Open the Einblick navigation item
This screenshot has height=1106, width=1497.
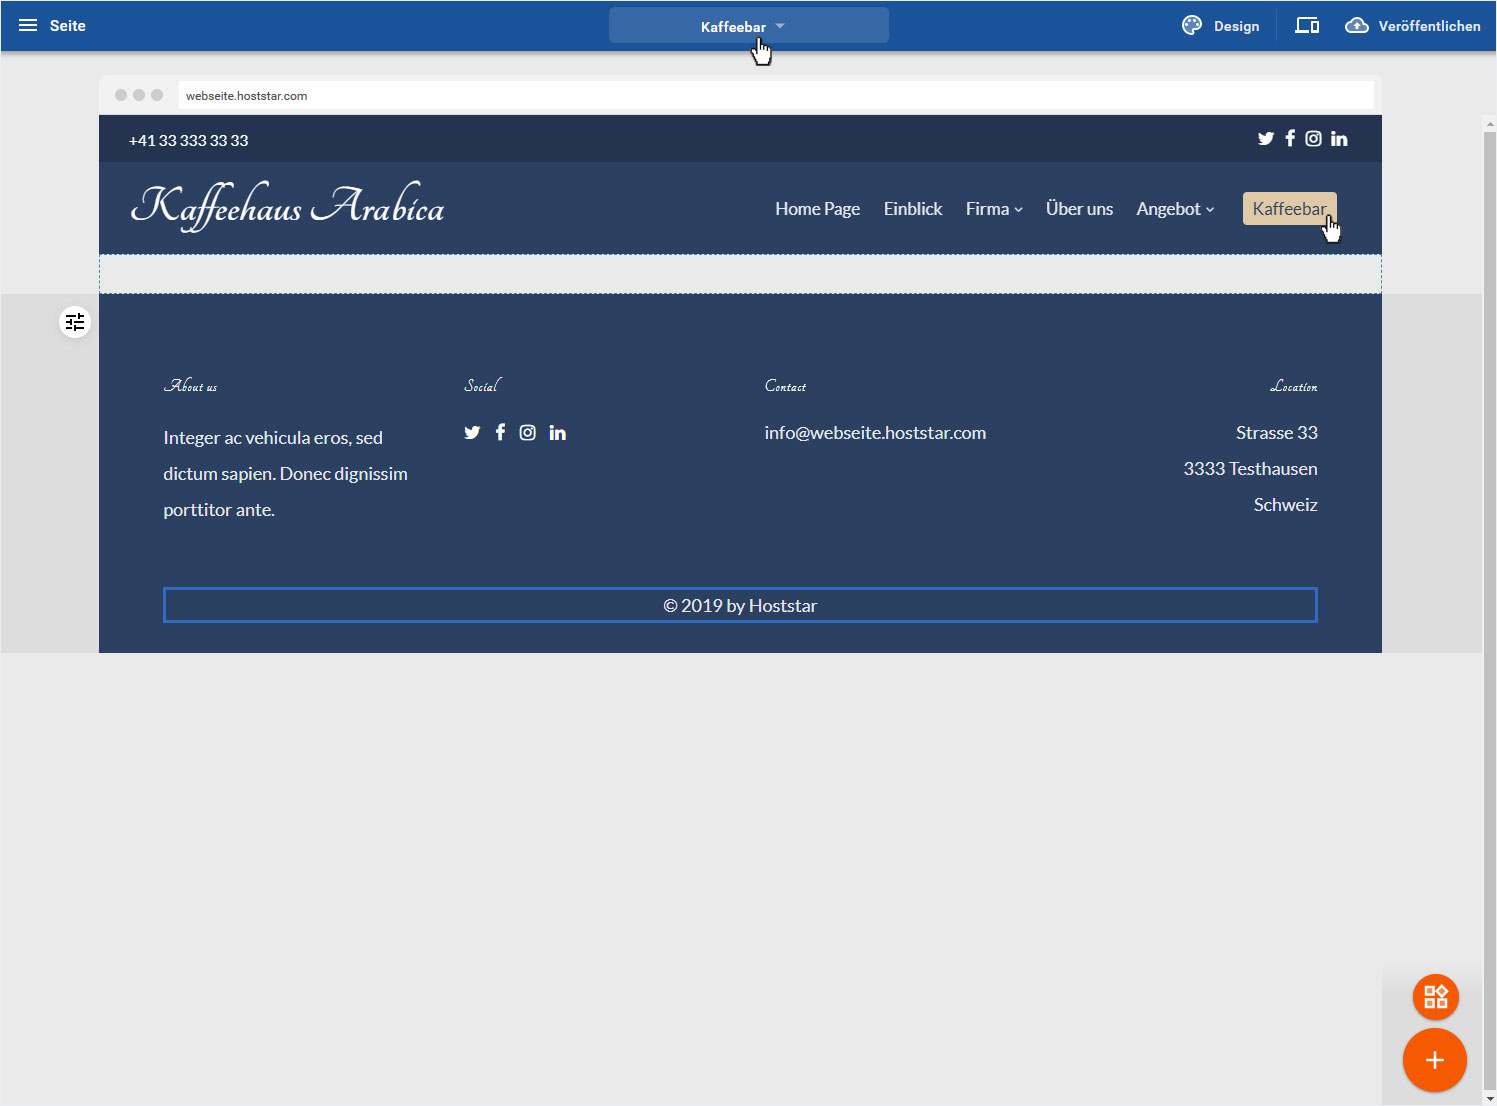(x=913, y=209)
